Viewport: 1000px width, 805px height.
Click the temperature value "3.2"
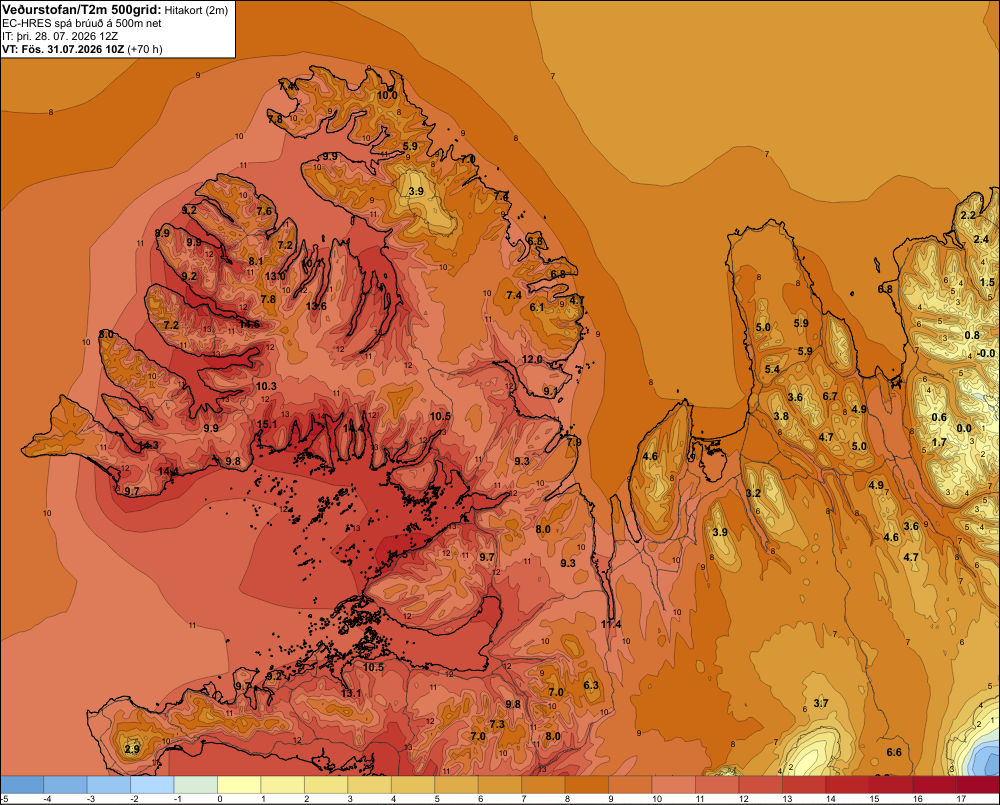753,493
